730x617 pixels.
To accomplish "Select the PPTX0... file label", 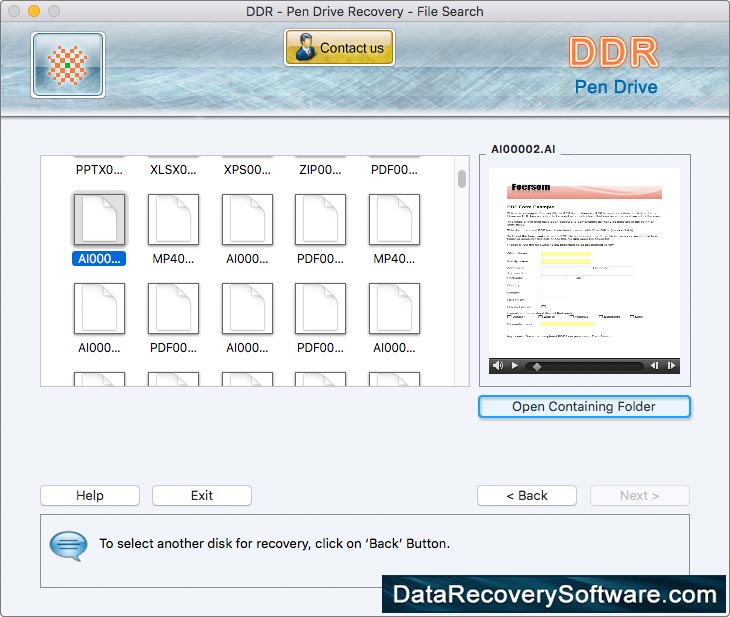I will (x=99, y=170).
